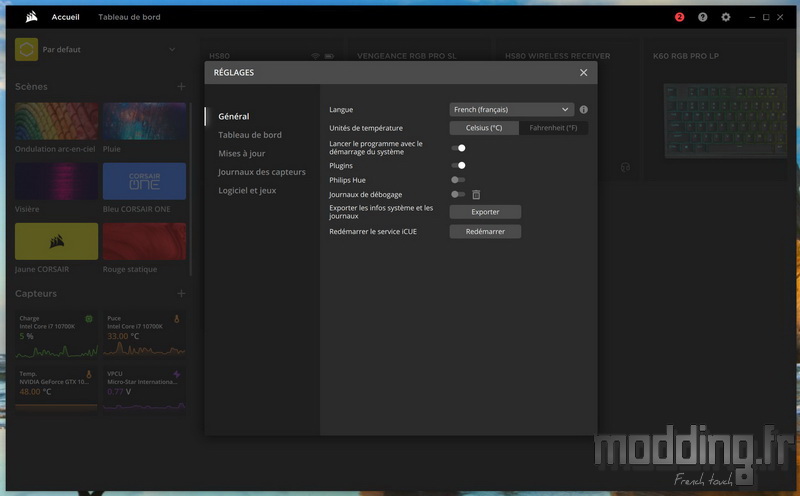The width and height of the screenshot is (800, 496).
Task: Toggle launch program at system startup
Action: [x=458, y=148]
